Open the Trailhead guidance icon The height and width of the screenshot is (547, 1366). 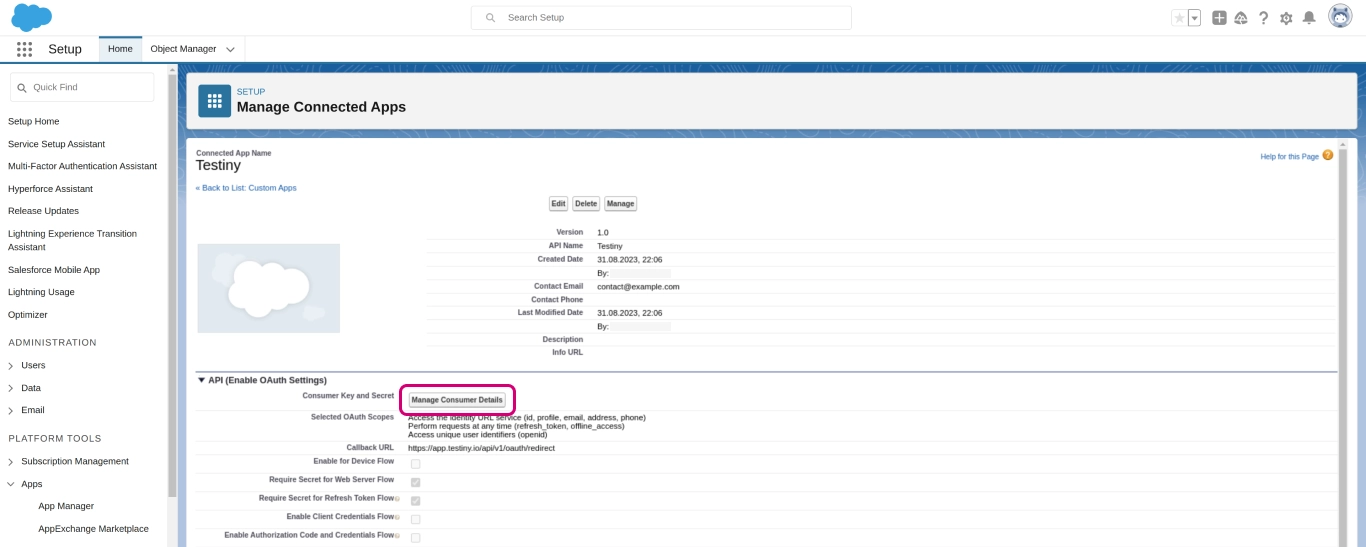pos(1241,18)
